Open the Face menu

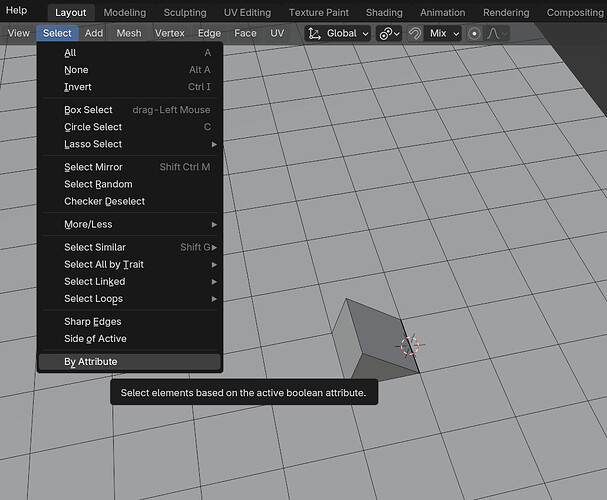pyautogui.click(x=245, y=33)
